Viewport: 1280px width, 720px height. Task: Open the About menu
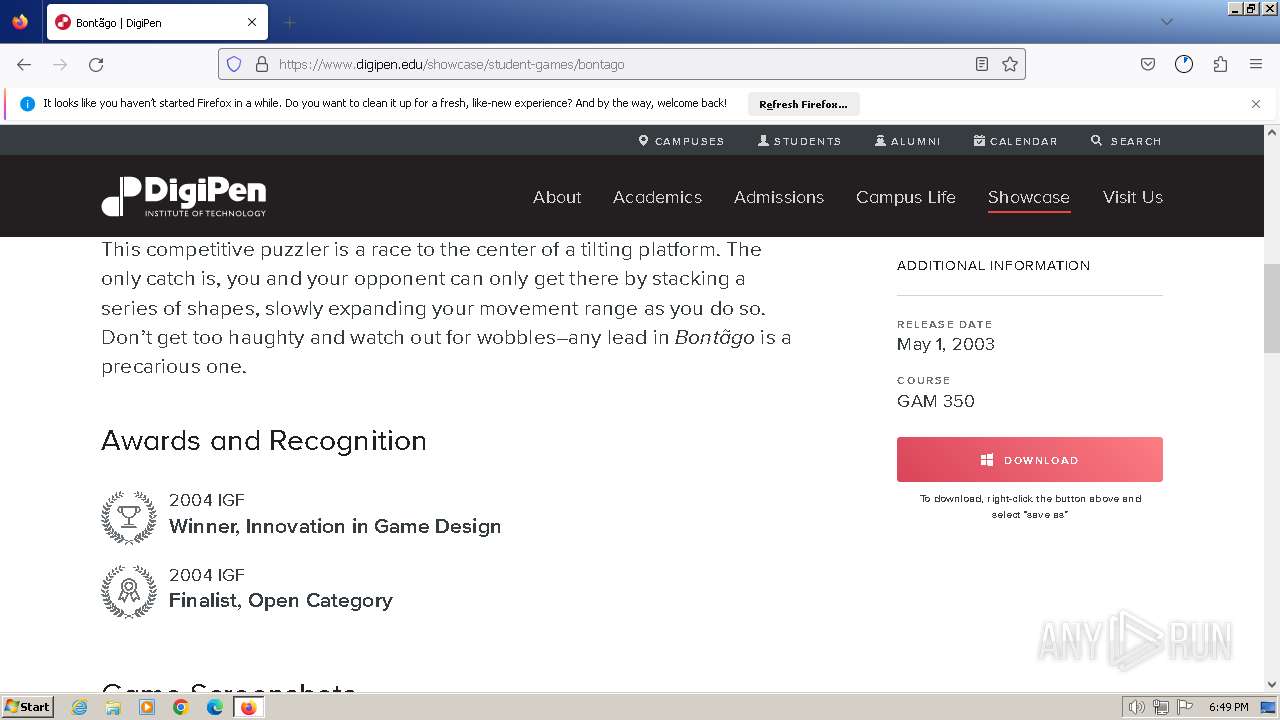click(x=557, y=197)
